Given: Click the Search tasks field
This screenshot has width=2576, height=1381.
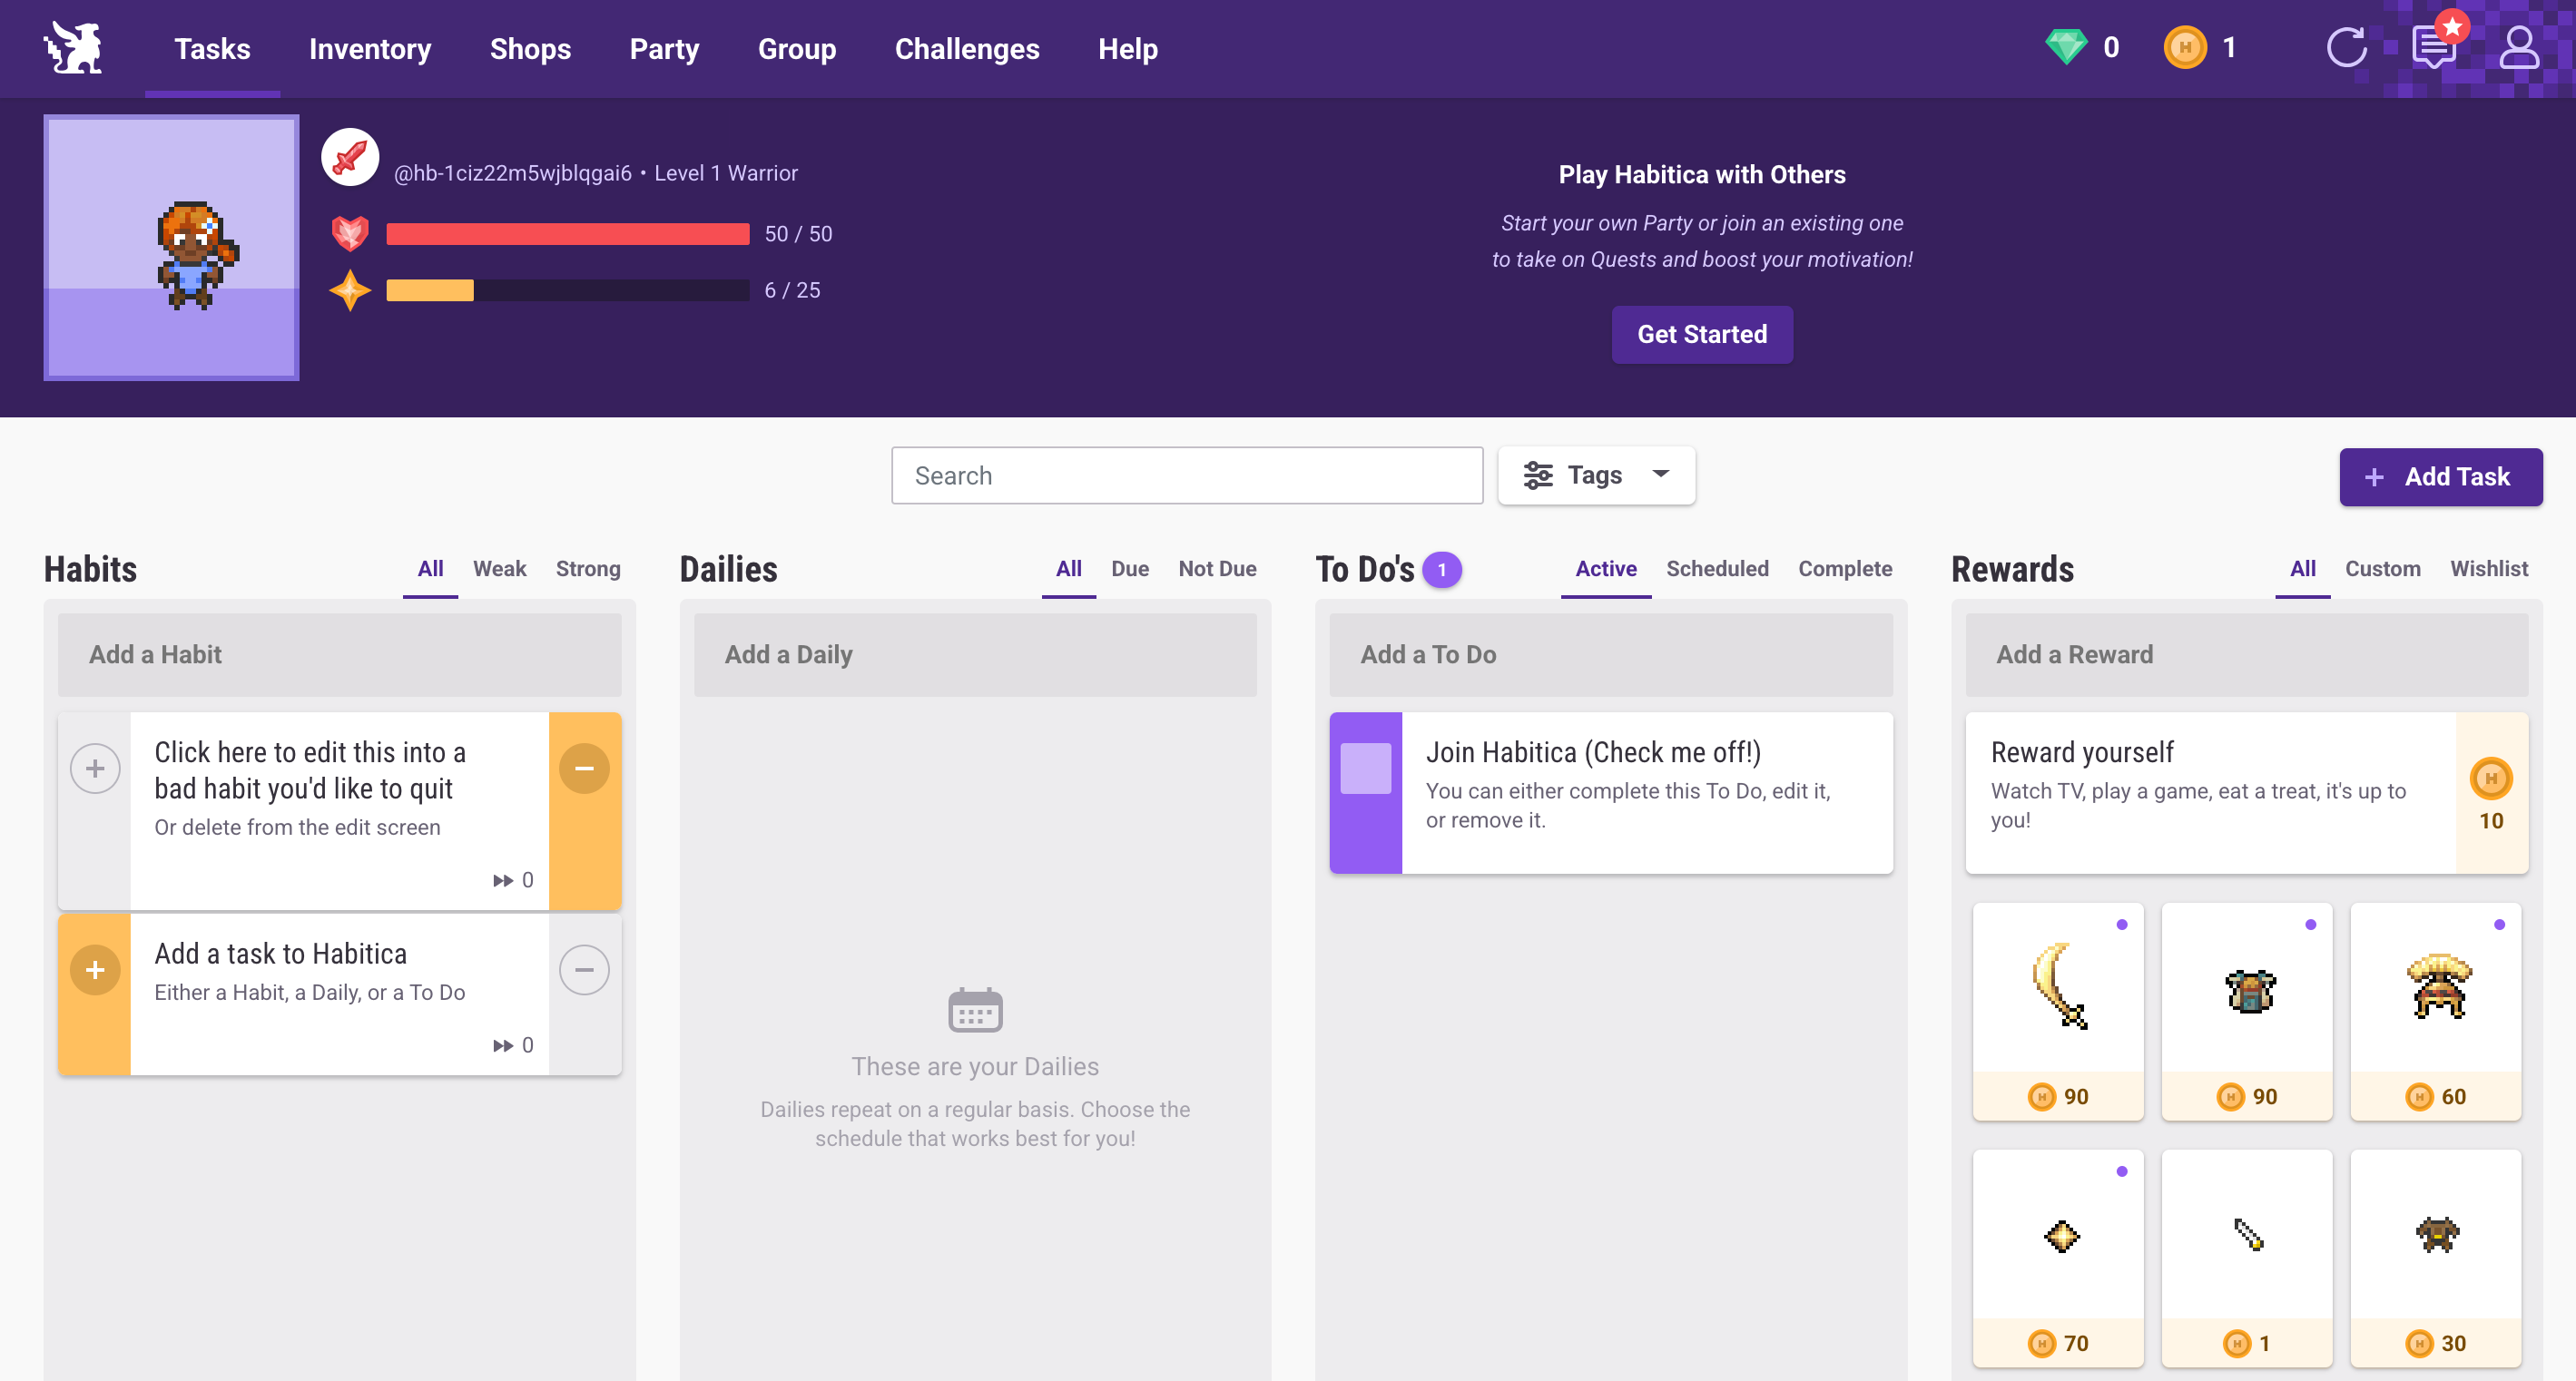Looking at the screenshot, I should (x=1186, y=475).
